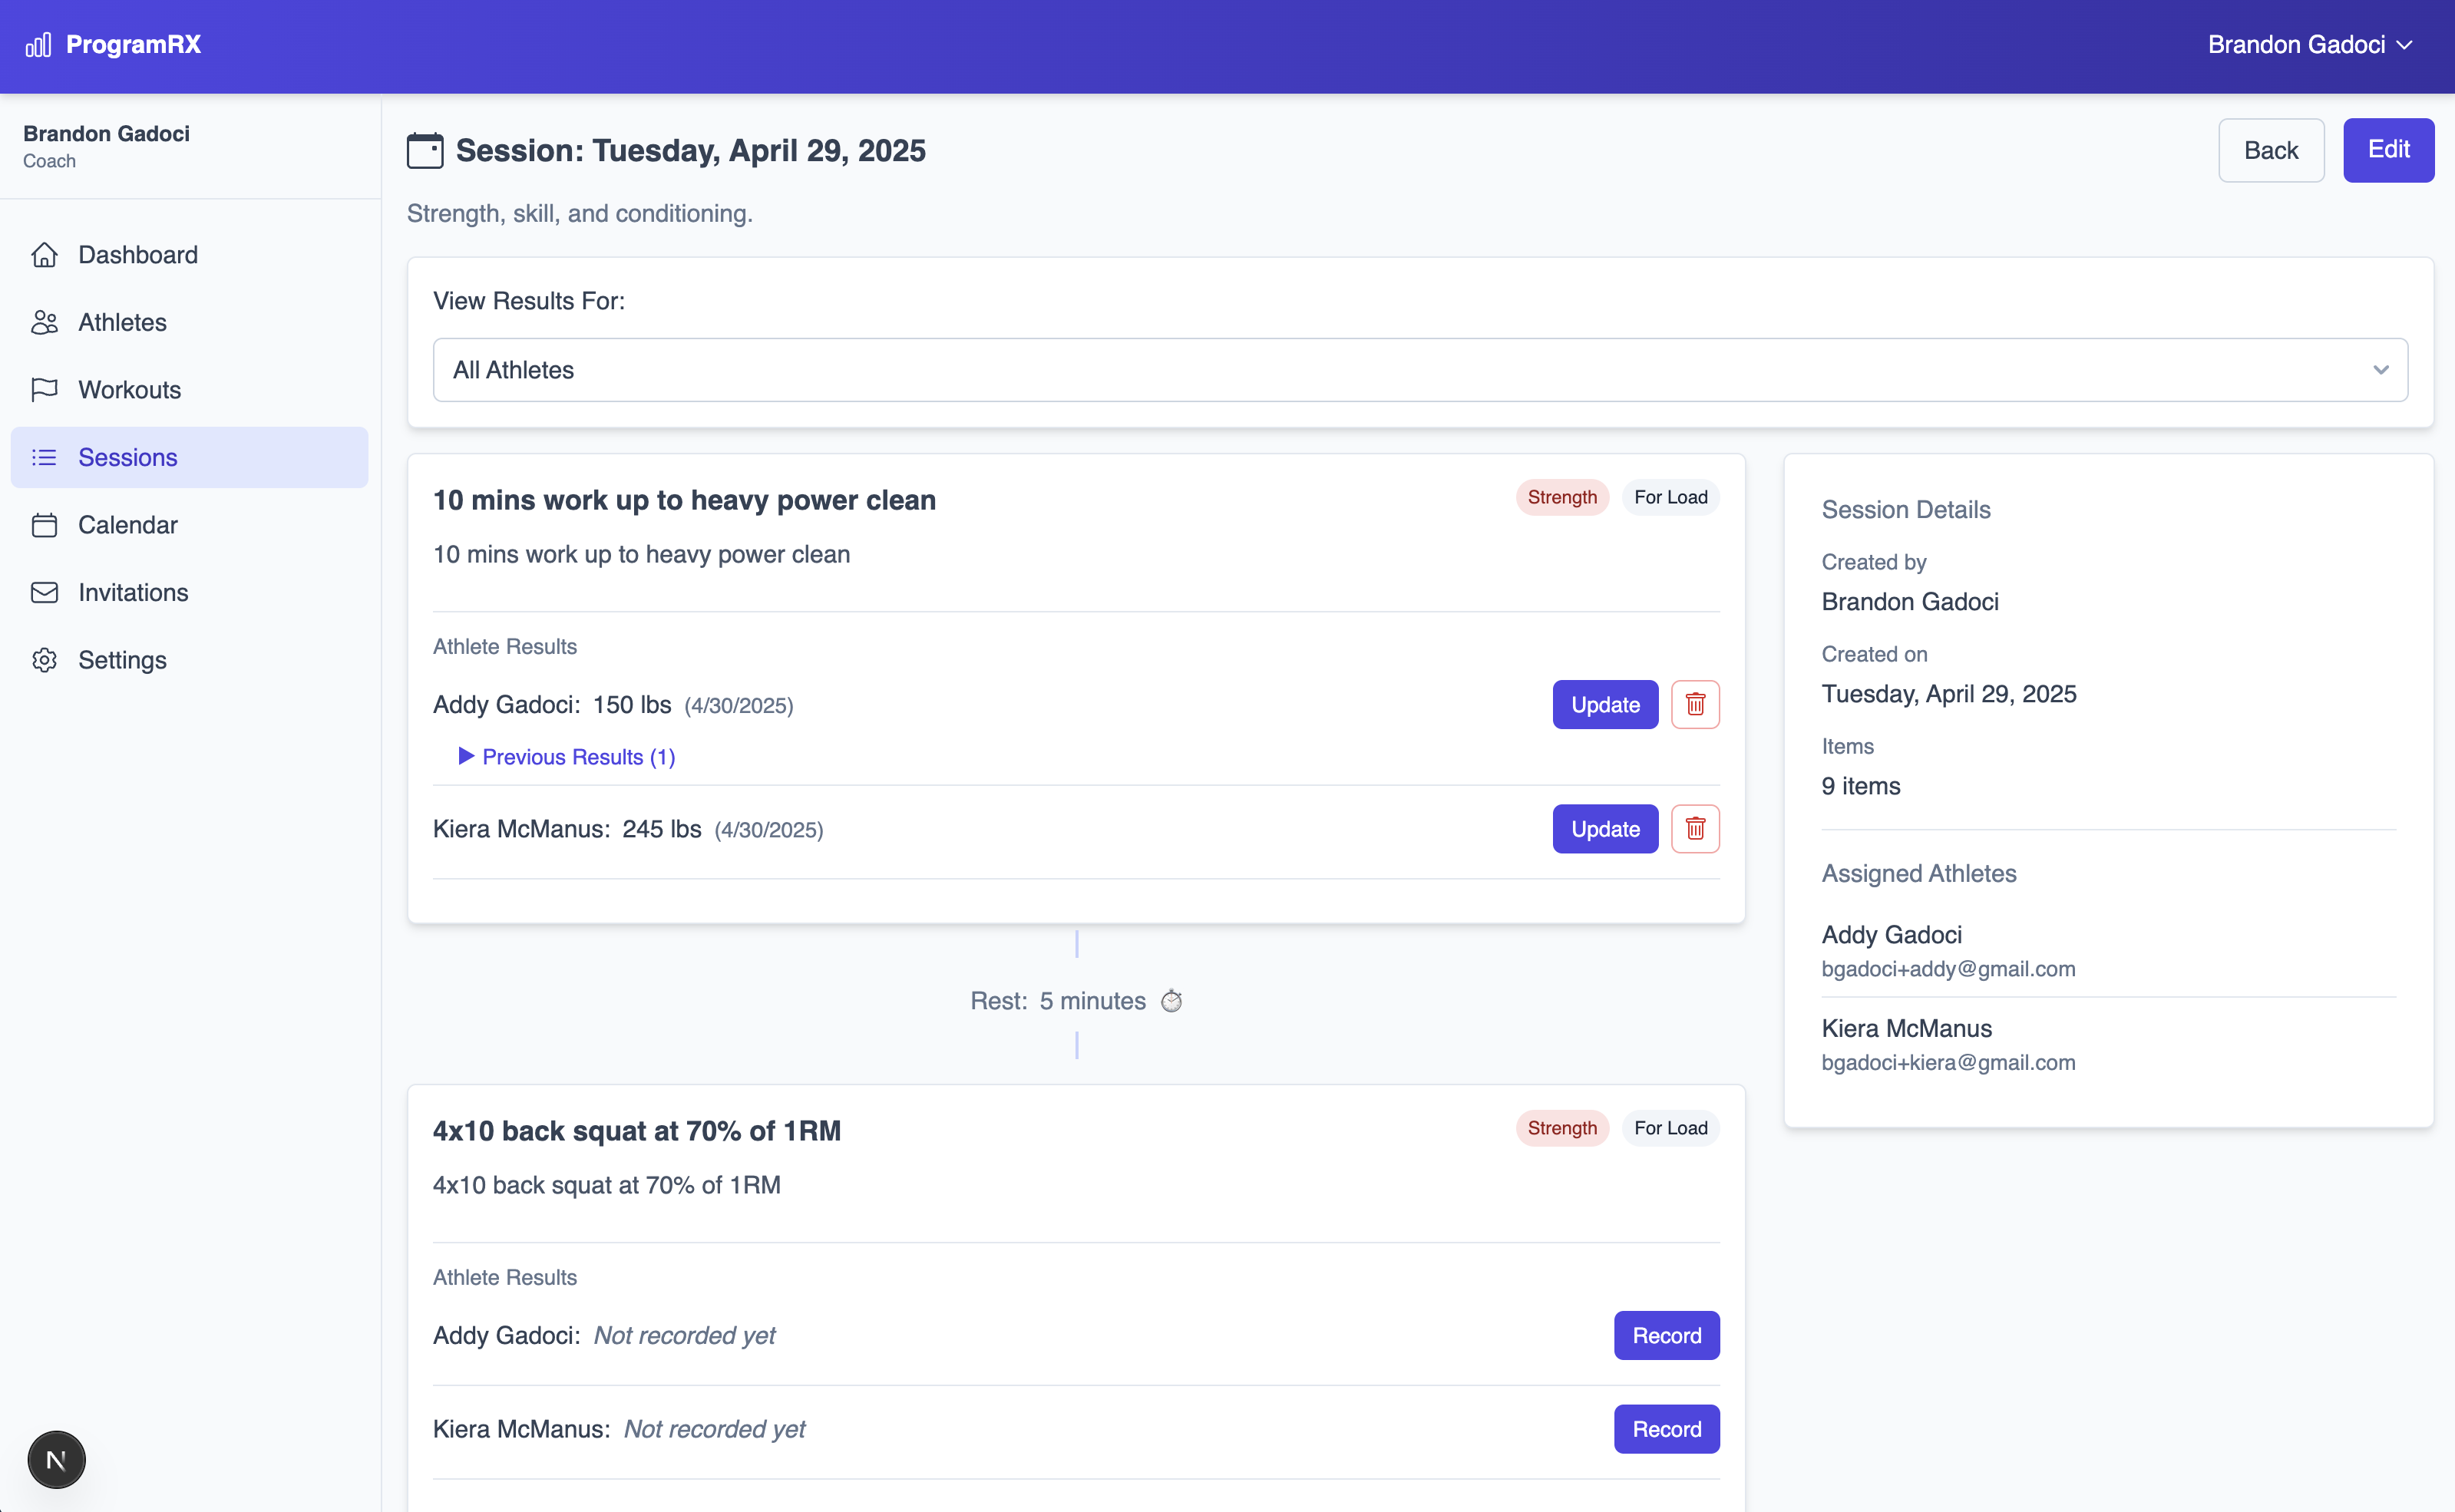Click the Created on date in Session Details
The height and width of the screenshot is (1512, 2455).
pyautogui.click(x=1948, y=694)
